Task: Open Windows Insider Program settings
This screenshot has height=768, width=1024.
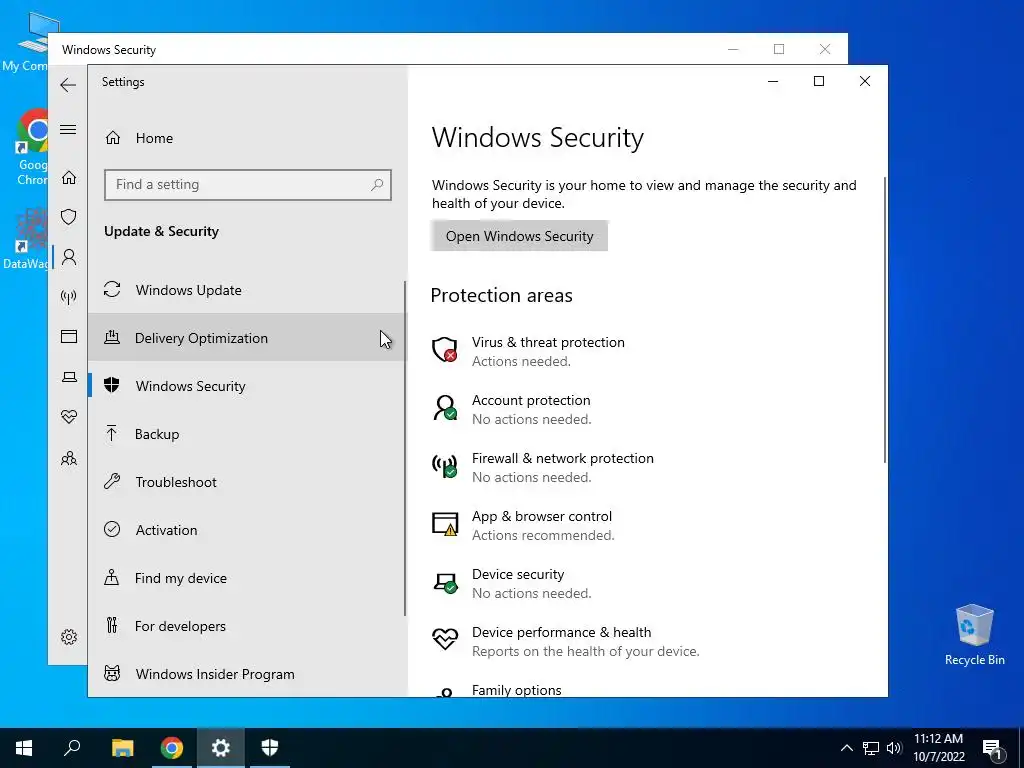Action: 246,674
